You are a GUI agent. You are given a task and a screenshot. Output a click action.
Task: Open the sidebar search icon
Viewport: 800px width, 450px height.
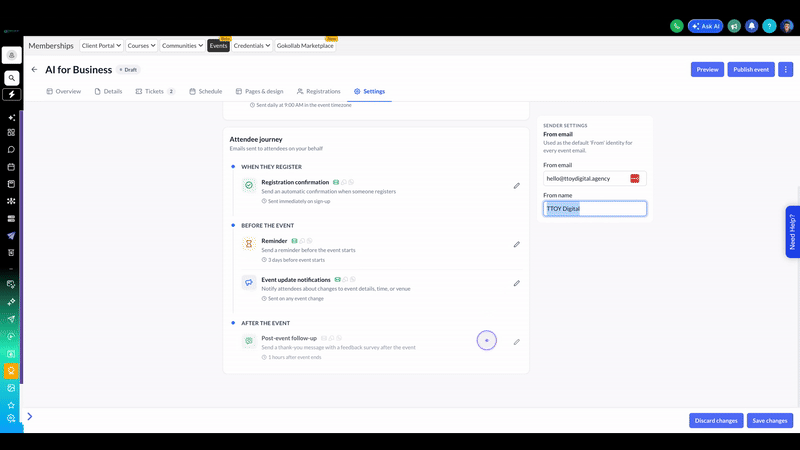[x=11, y=78]
